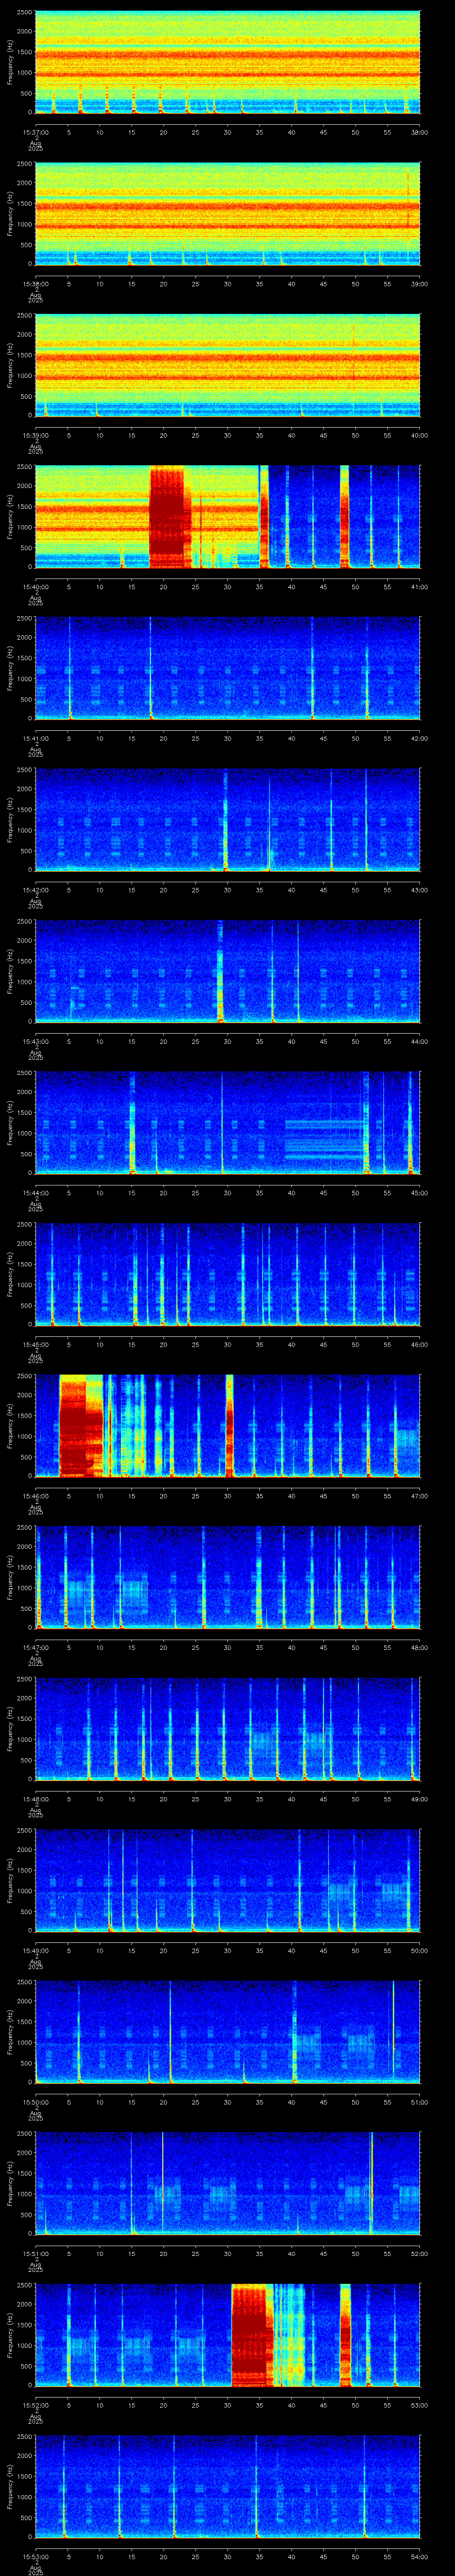Click the 40:00 end-of-axis time label

tap(419, 435)
